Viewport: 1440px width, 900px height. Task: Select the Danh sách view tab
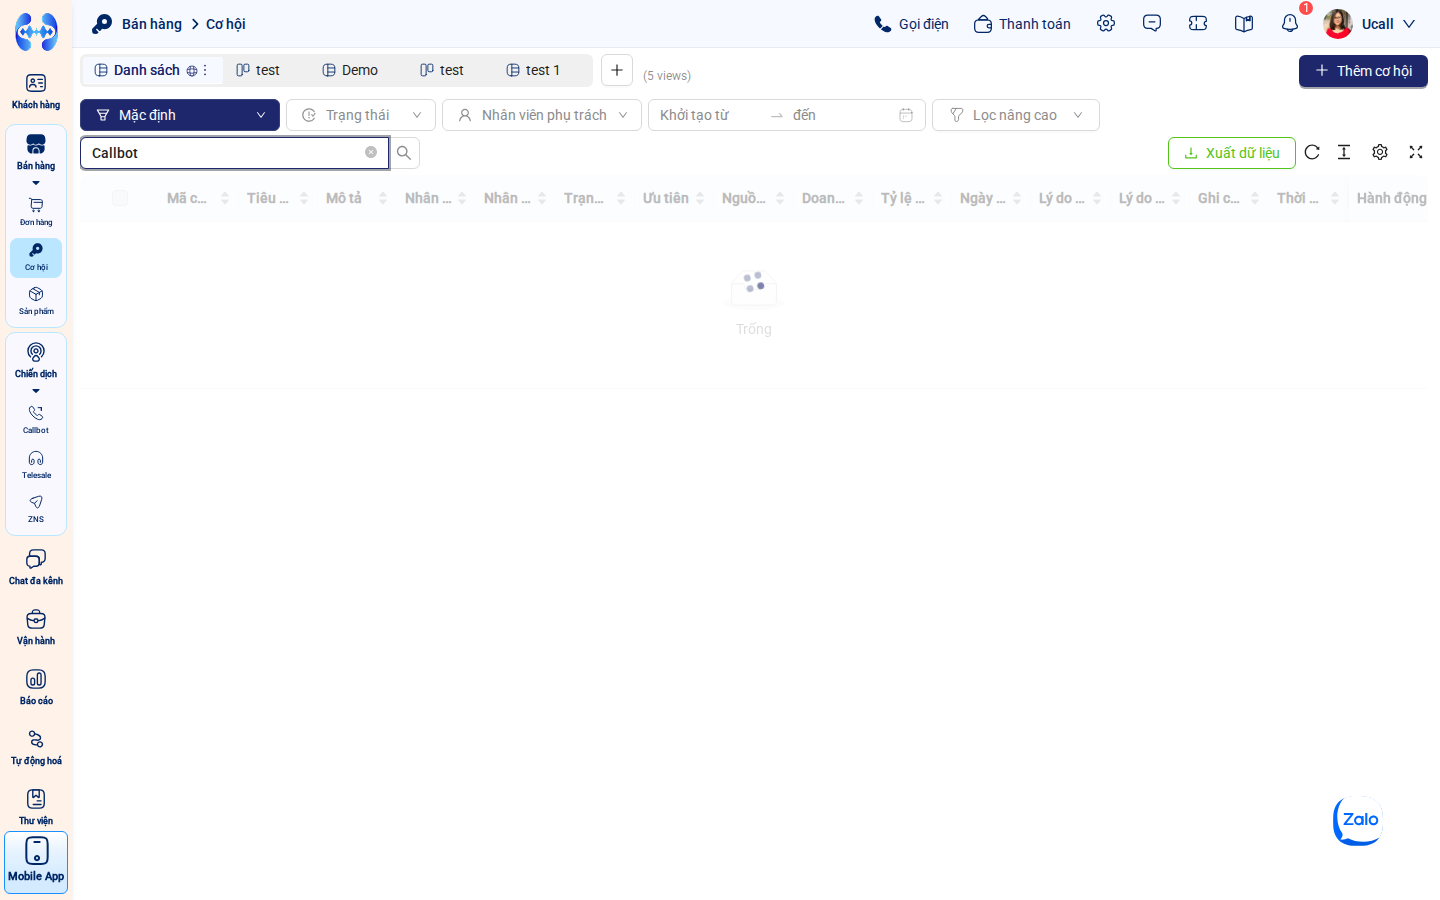click(x=151, y=70)
